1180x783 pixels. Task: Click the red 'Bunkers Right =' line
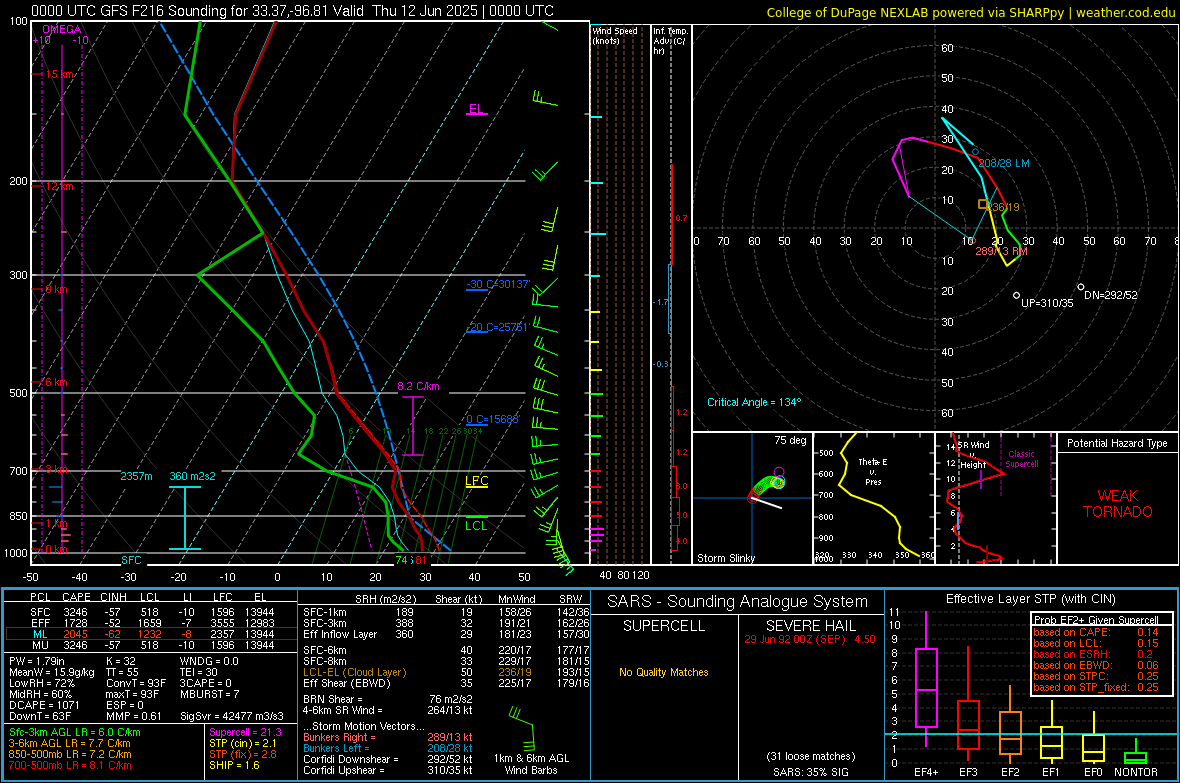[388, 737]
